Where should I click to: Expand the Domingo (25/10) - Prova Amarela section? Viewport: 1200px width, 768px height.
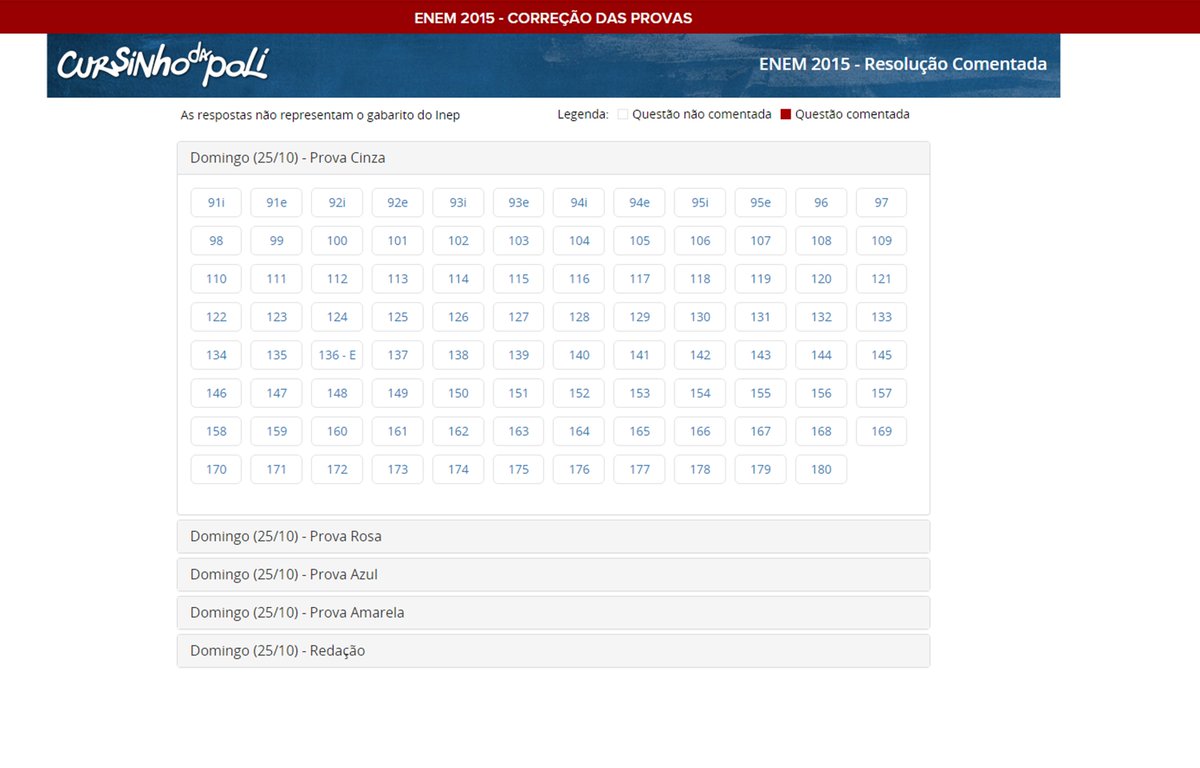pyautogui.click(x=553, y=612)
